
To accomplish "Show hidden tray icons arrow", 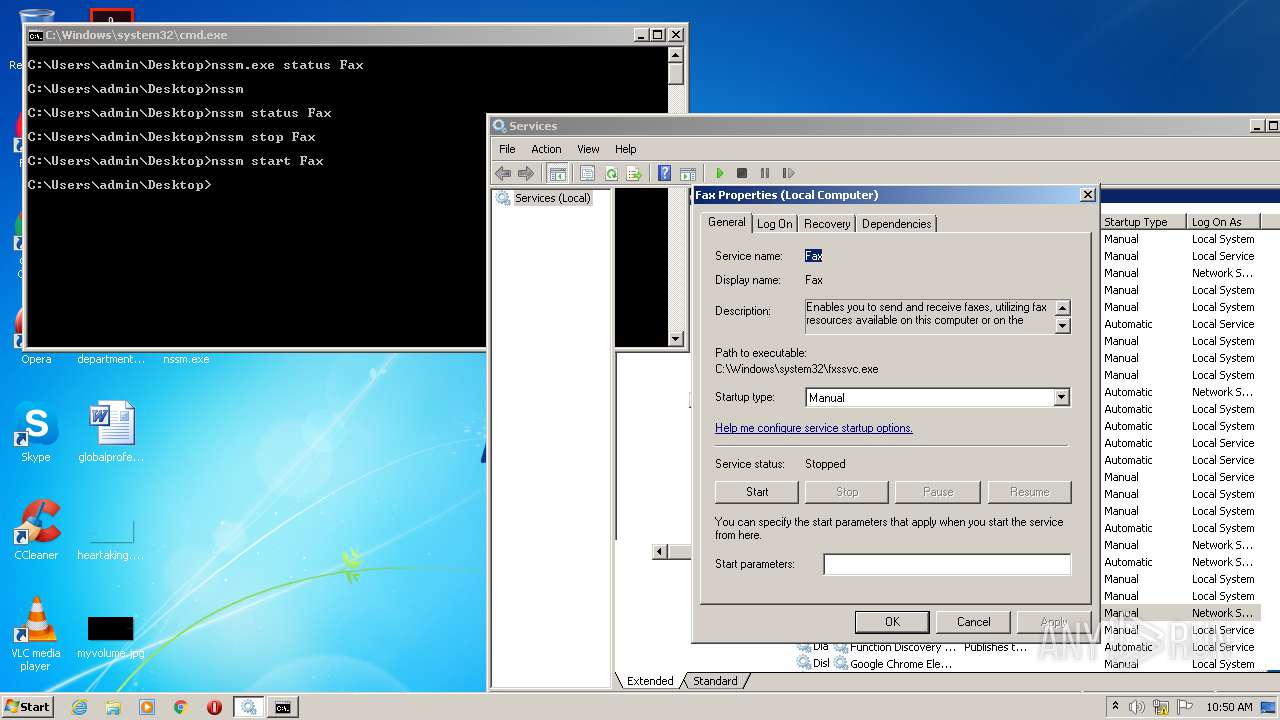I will click(1115, 707).
